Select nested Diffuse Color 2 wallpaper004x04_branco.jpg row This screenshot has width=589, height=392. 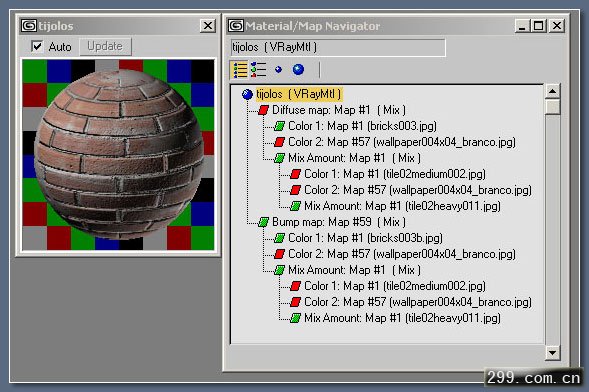(x=418, y=190)
